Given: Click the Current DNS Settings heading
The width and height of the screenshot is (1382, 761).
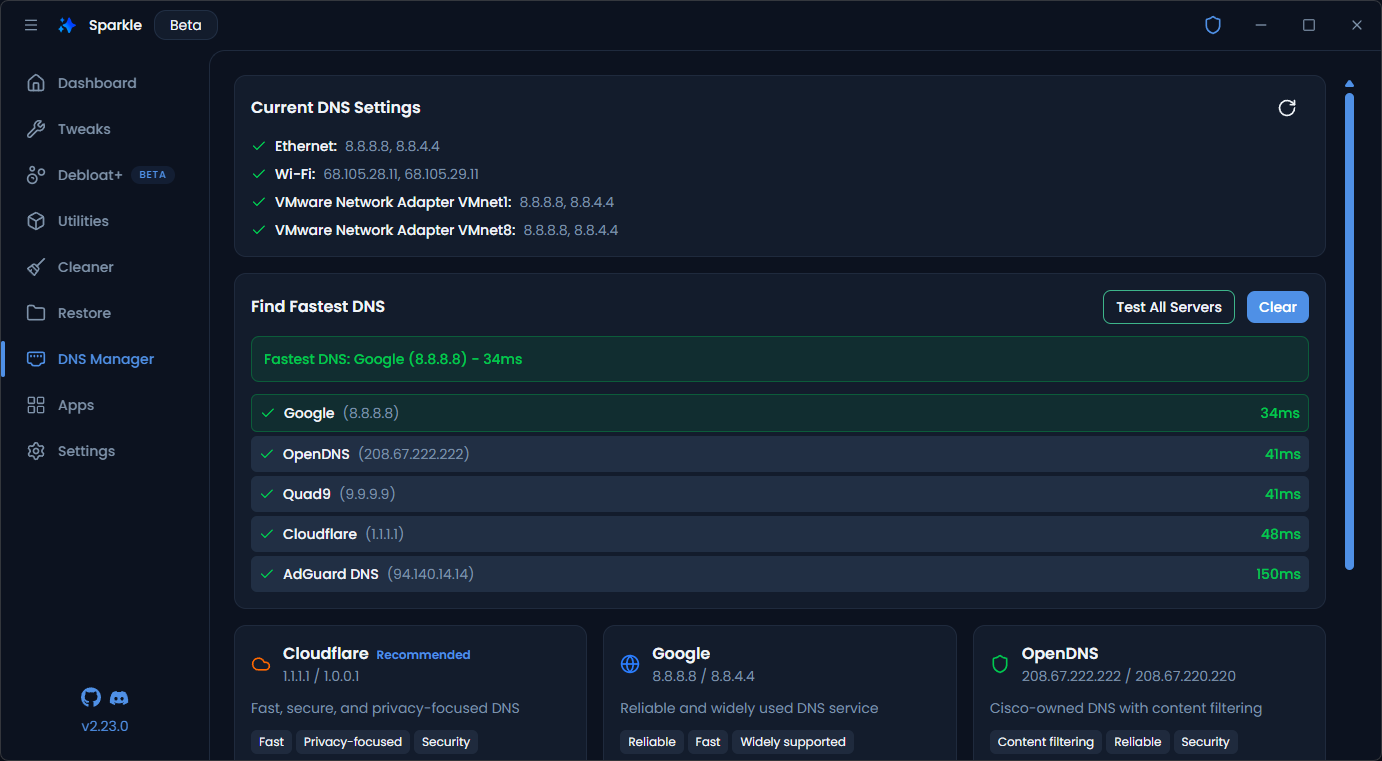Looking at the screenshot, I should (336, 108).
